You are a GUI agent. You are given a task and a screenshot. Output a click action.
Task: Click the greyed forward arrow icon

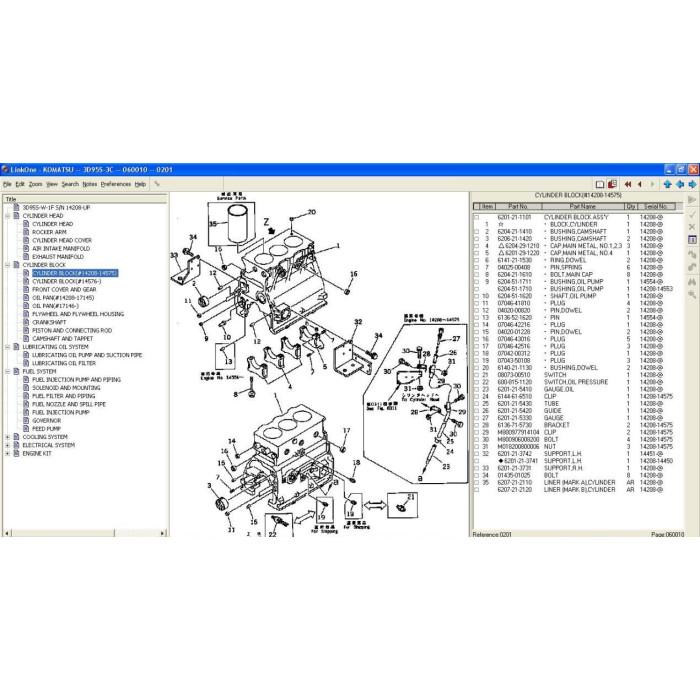click(x=652, y=184)
